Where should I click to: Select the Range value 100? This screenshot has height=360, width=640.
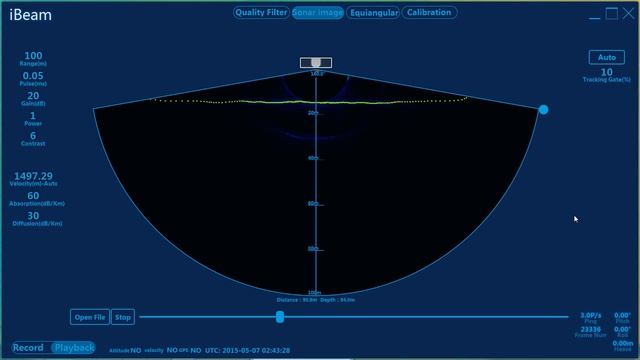[x=33, y=56]
